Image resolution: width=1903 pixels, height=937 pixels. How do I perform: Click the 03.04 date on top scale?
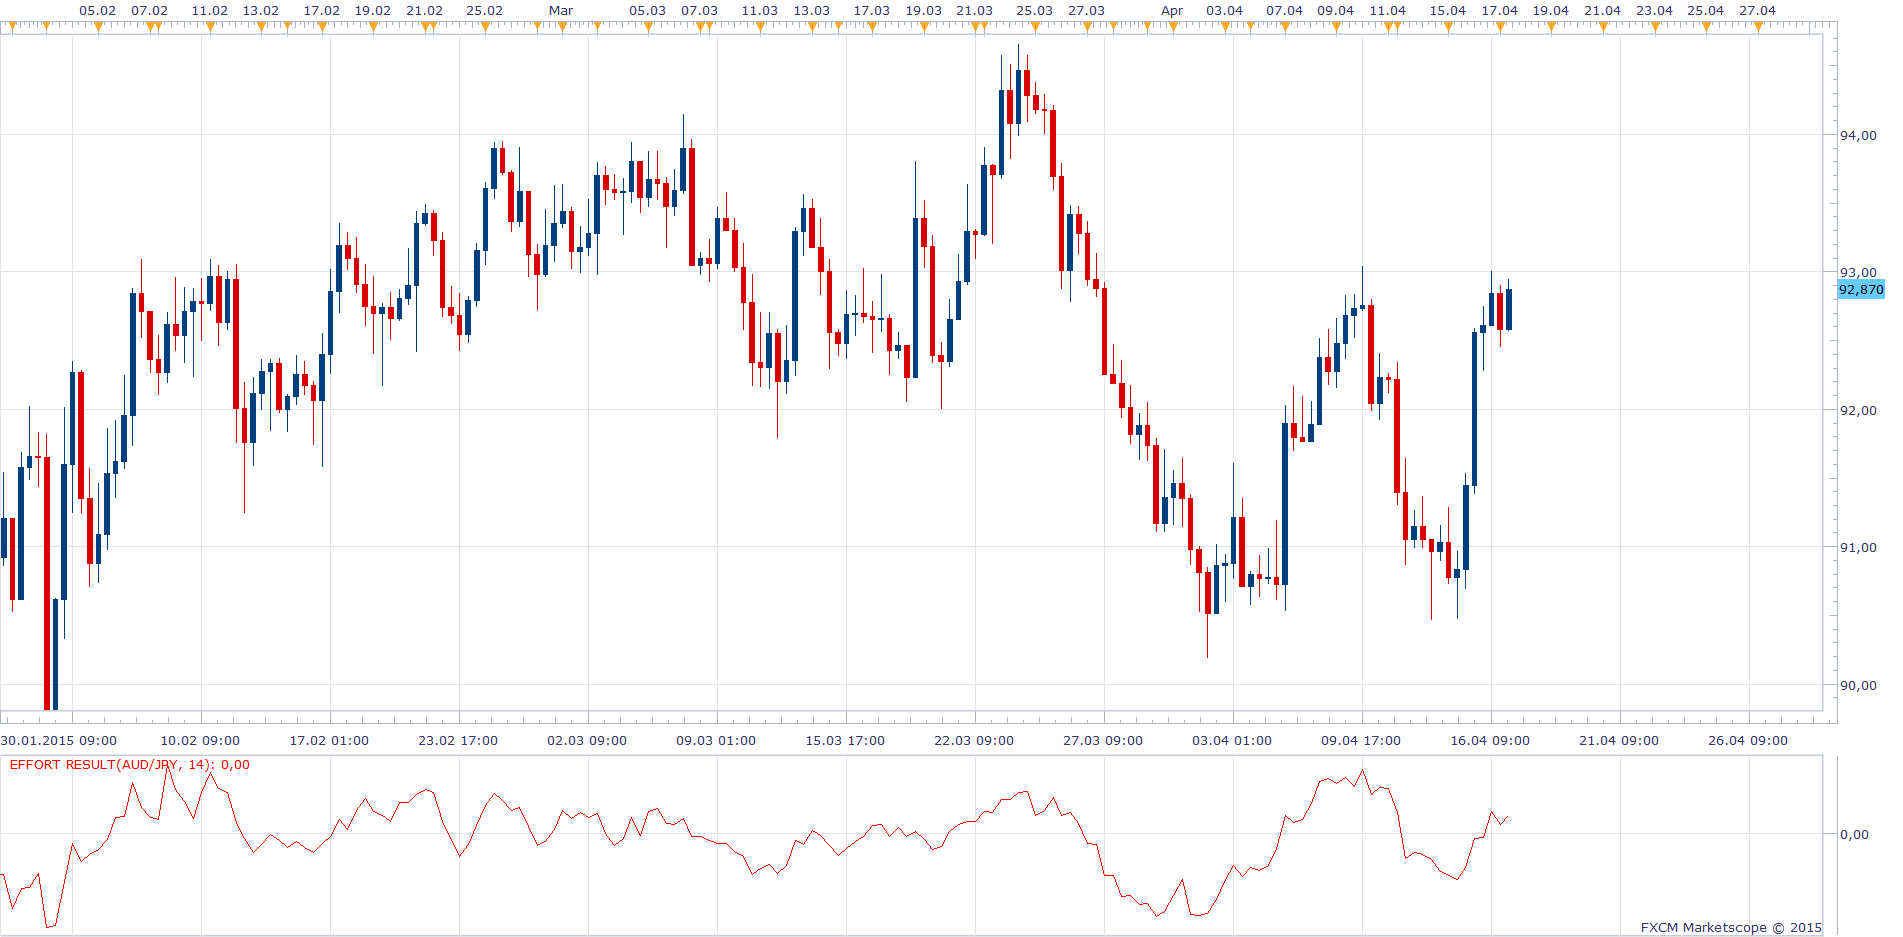1225,11
